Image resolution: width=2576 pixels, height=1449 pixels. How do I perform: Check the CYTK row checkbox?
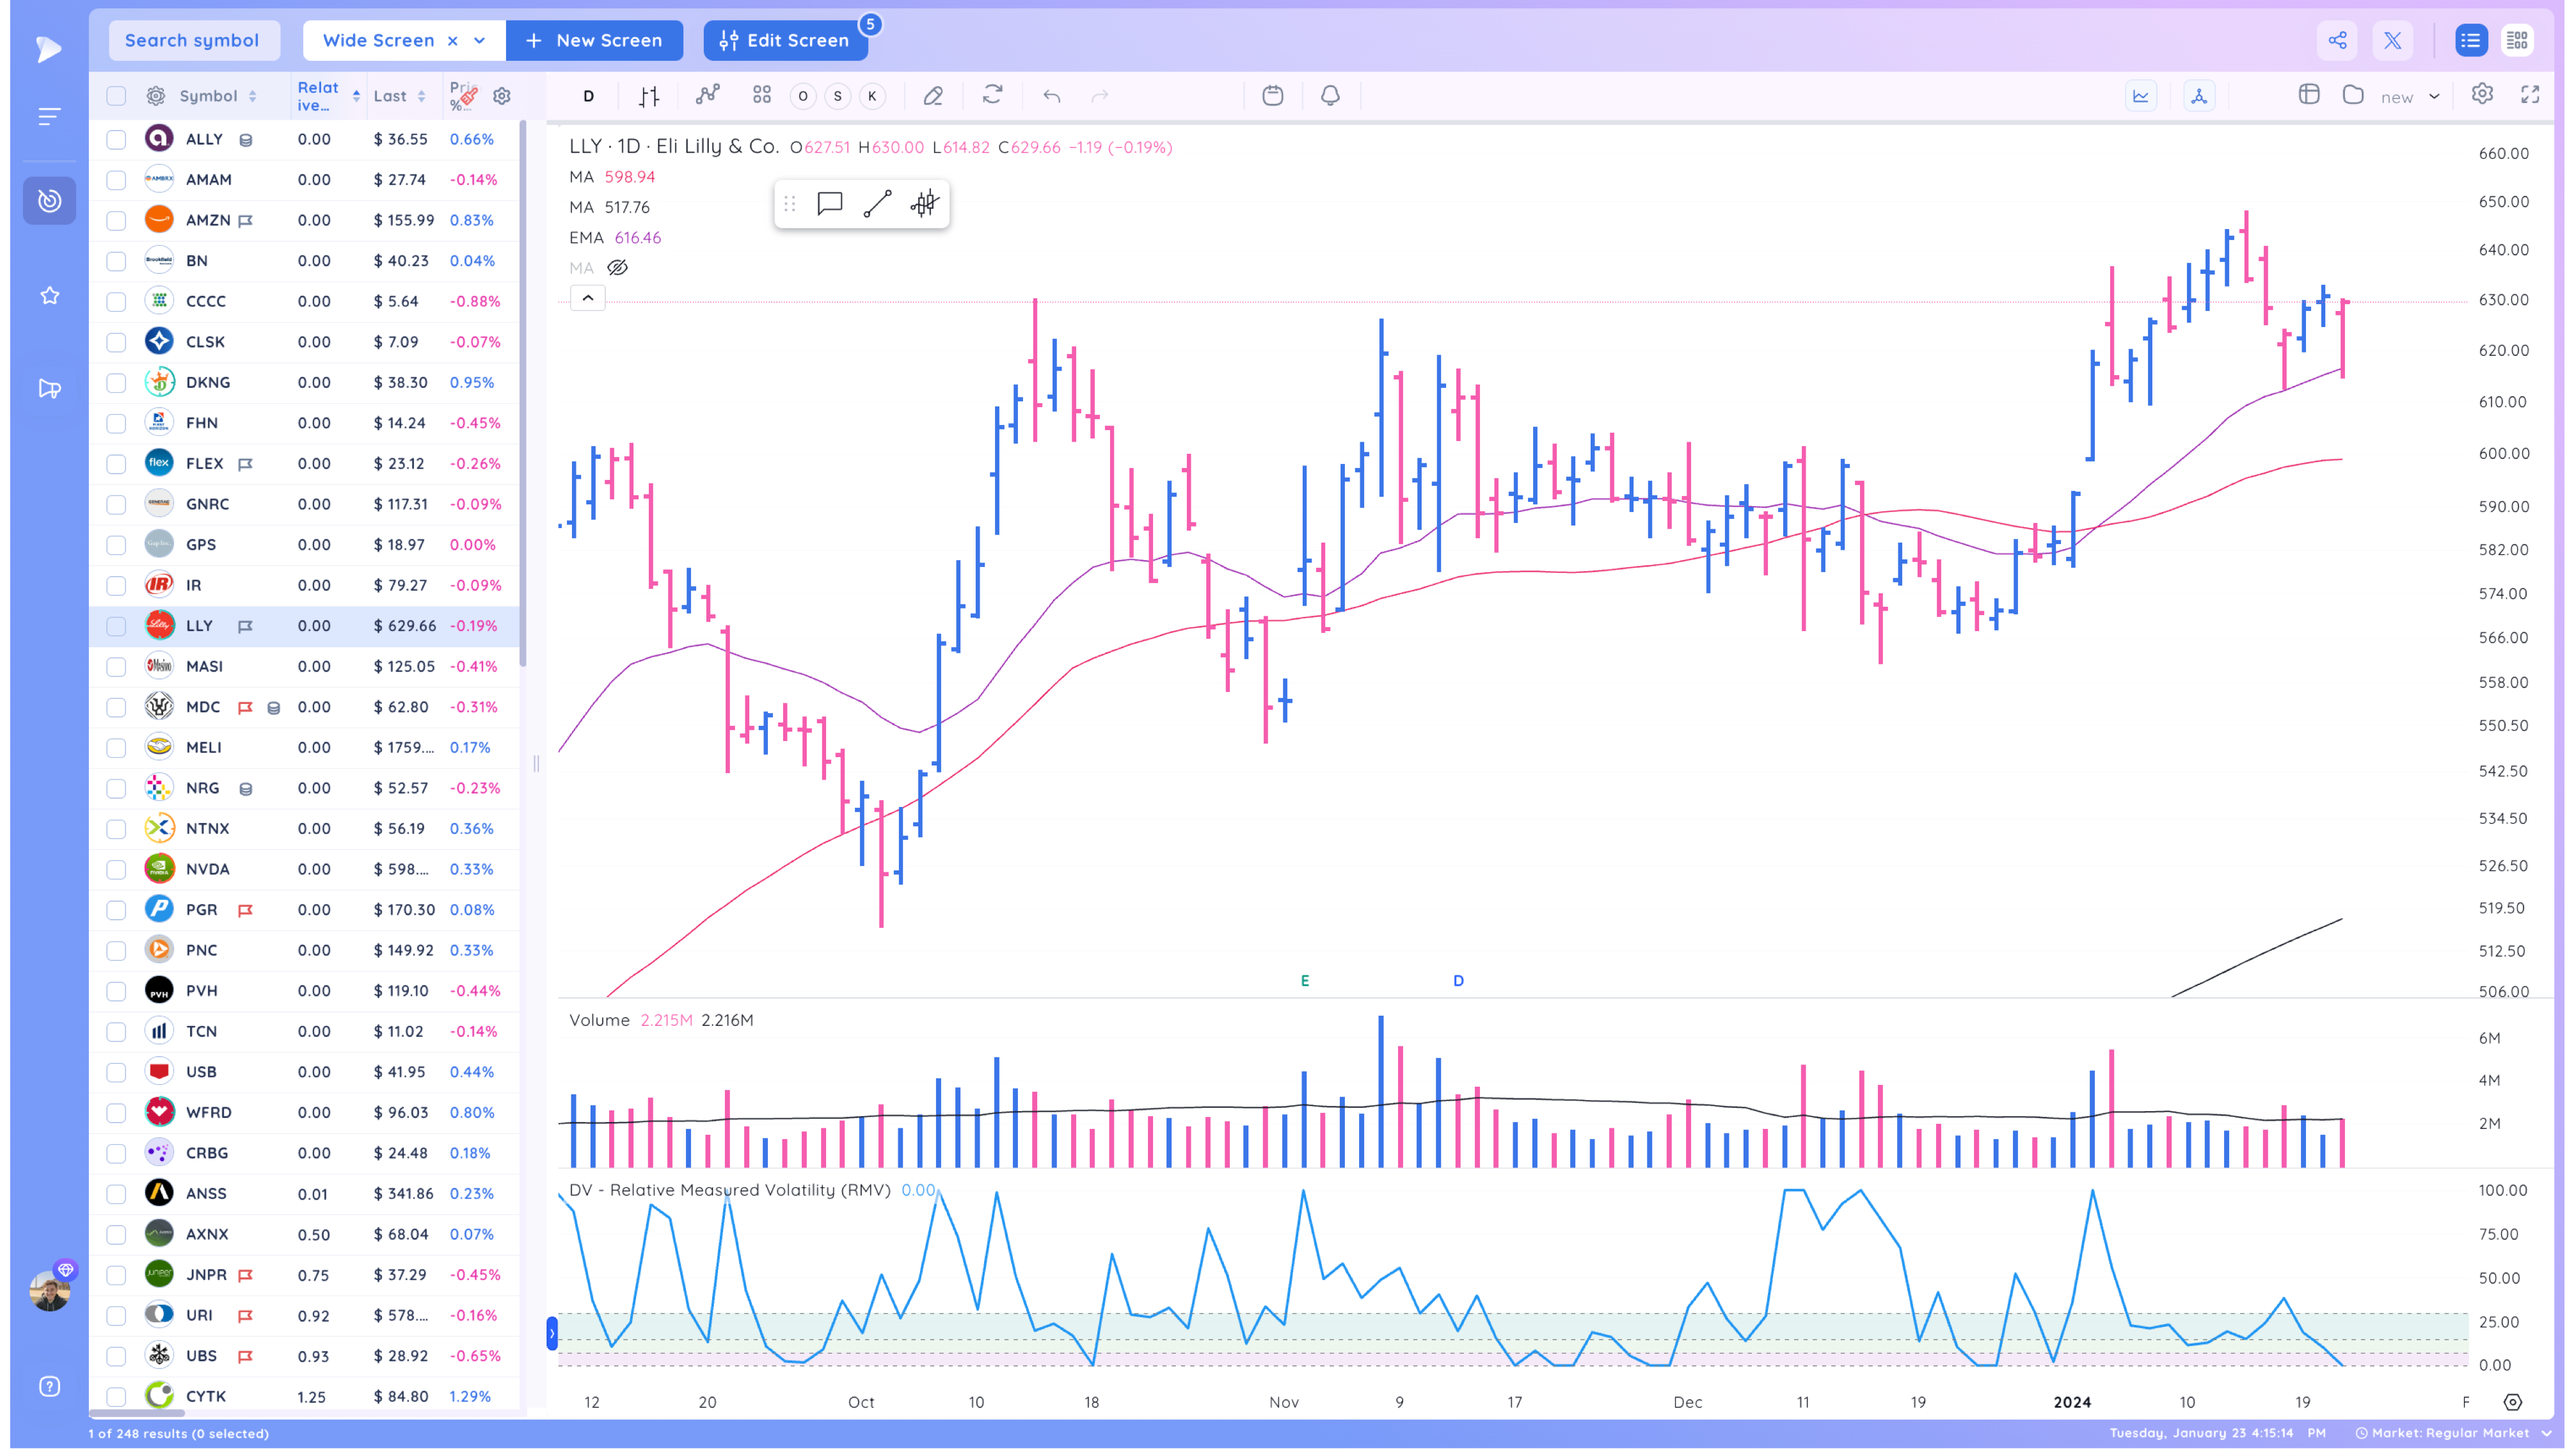[116, 1396]
